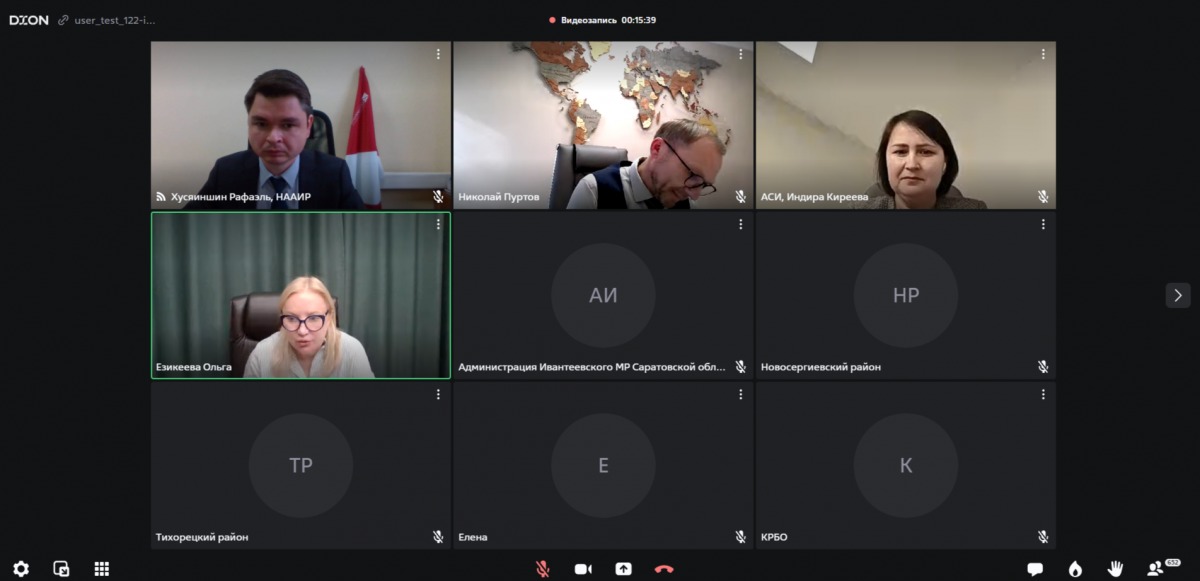Viewport: 1200px width, 581px height.
Task: Open more options on Новосергиевский район tile
Action: (x=1043, y=225)
